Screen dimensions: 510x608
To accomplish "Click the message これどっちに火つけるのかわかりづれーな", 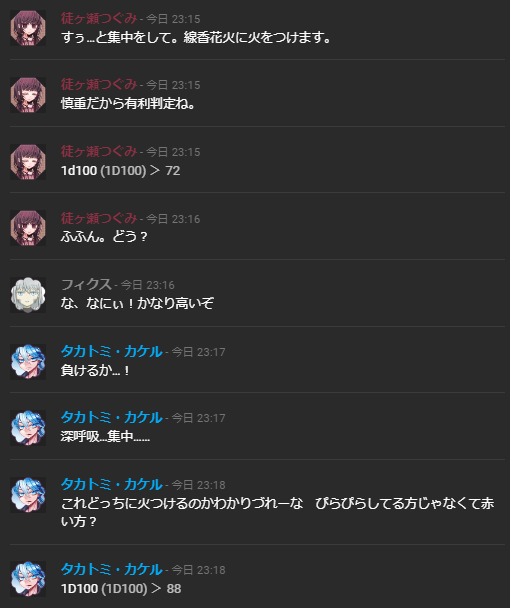I will tap(182, 503).
